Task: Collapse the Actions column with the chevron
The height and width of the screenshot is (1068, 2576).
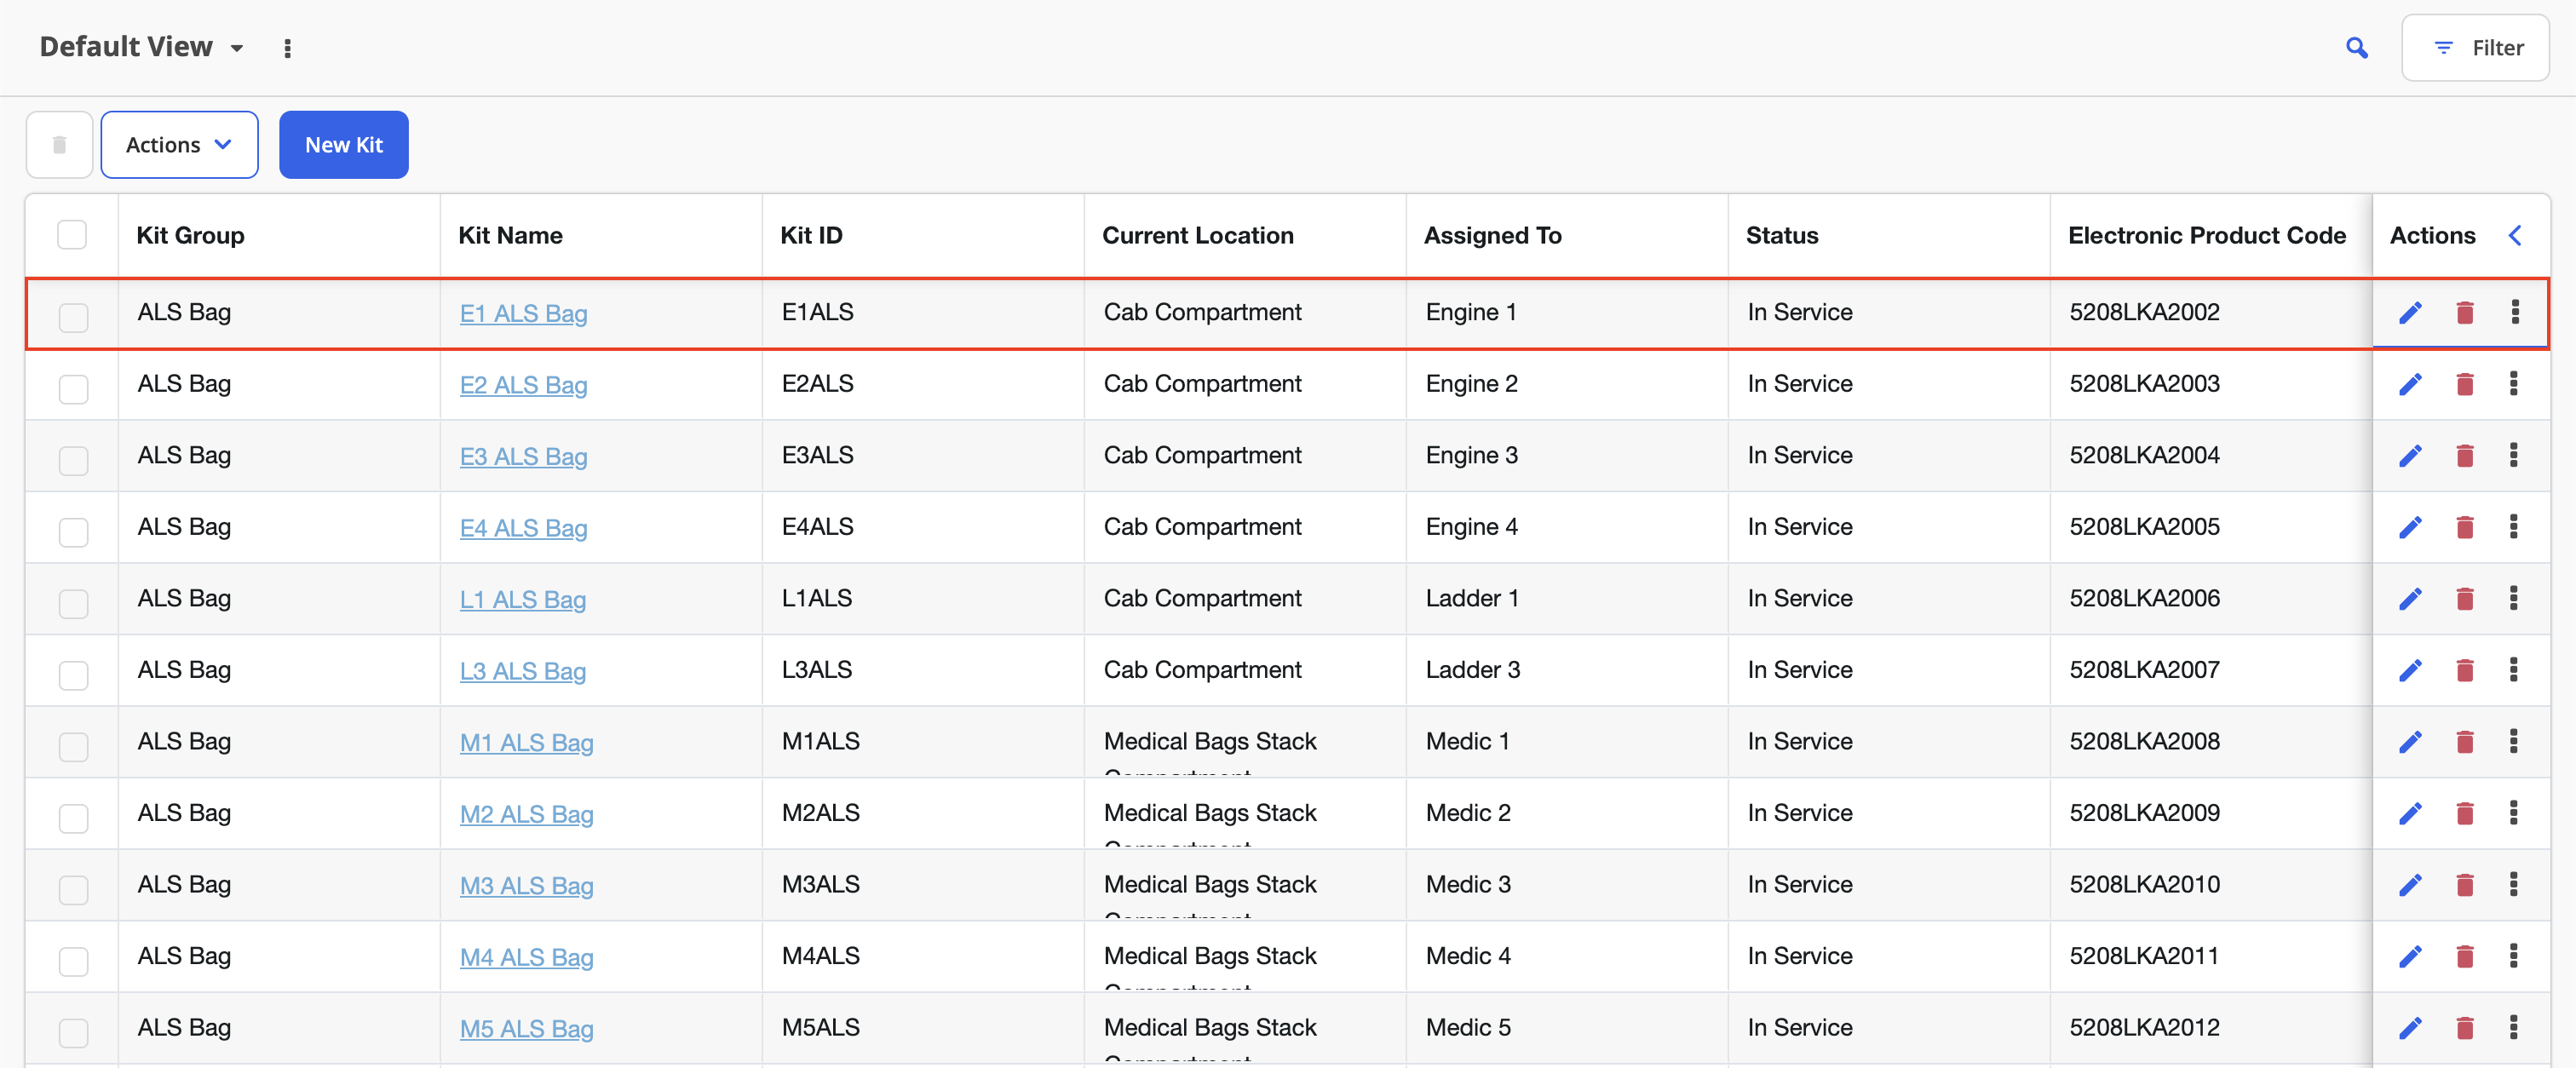Action: (x=2514, y=236)
